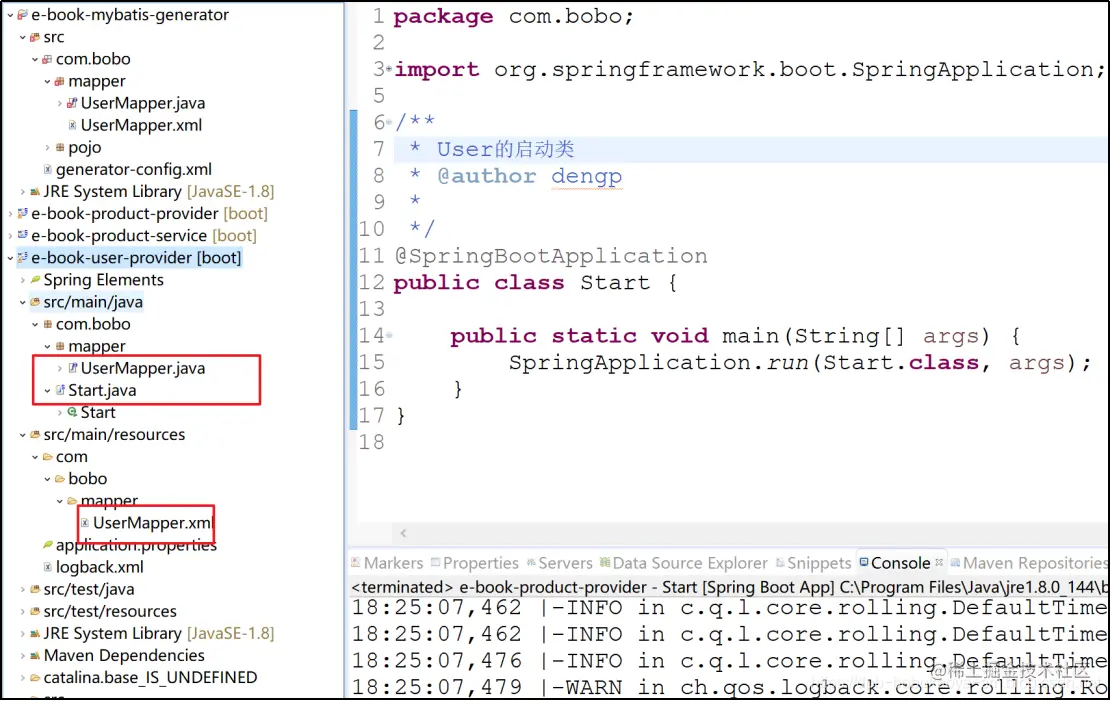Expand e-book-product-provider project
Viewport: 1111px width, 701px height.
[10, 213]
